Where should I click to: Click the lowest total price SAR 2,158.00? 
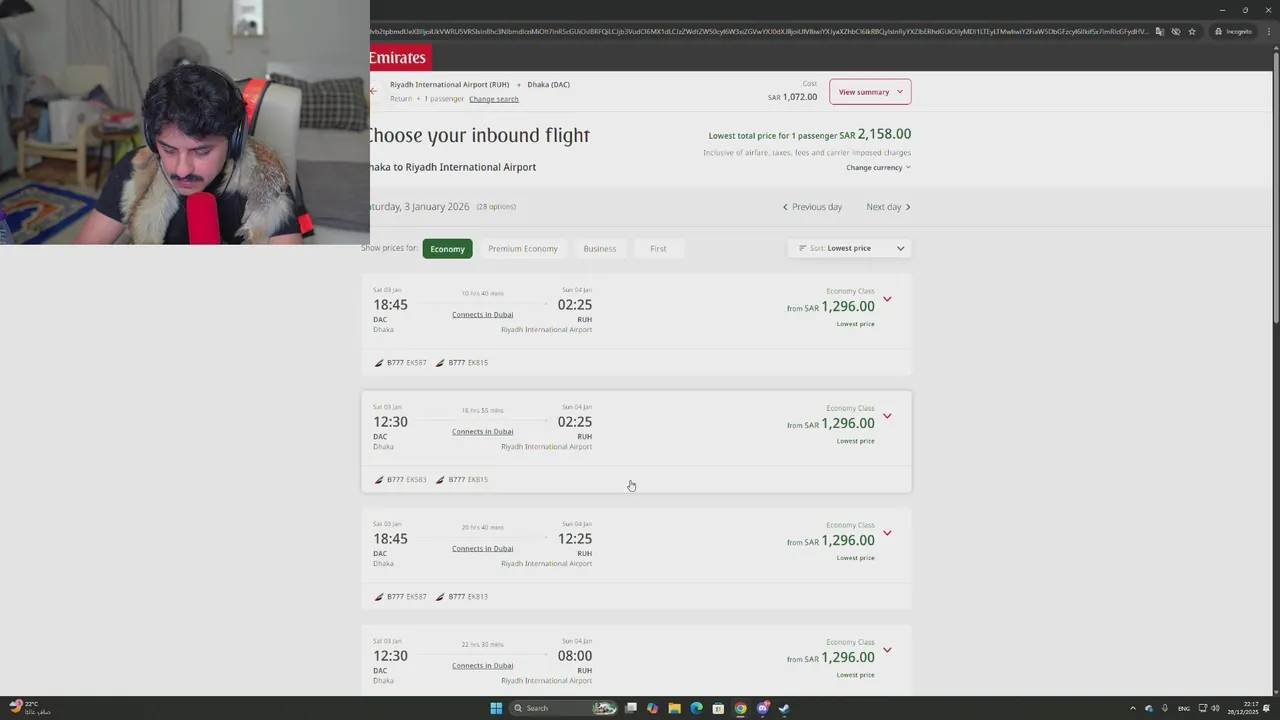click(x=875, y=134)
